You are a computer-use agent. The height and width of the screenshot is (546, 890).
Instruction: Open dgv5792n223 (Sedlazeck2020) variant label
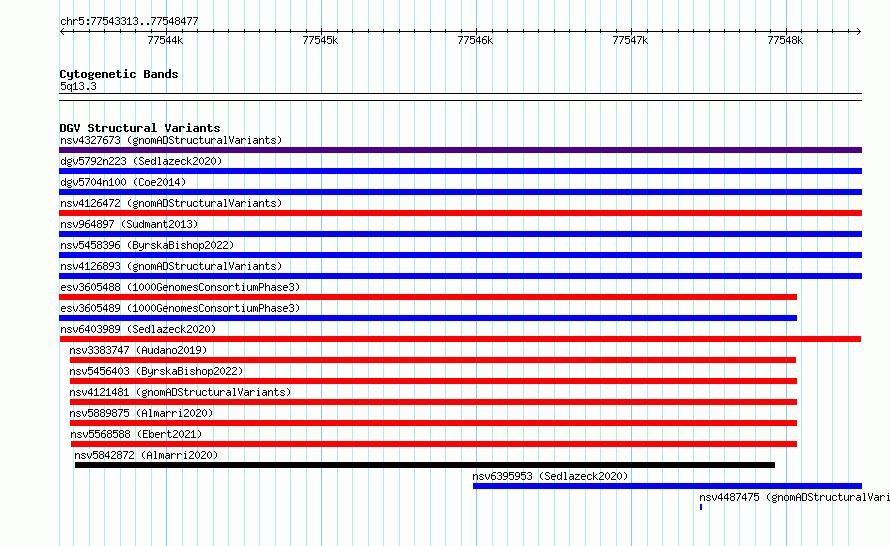point(141,161)
